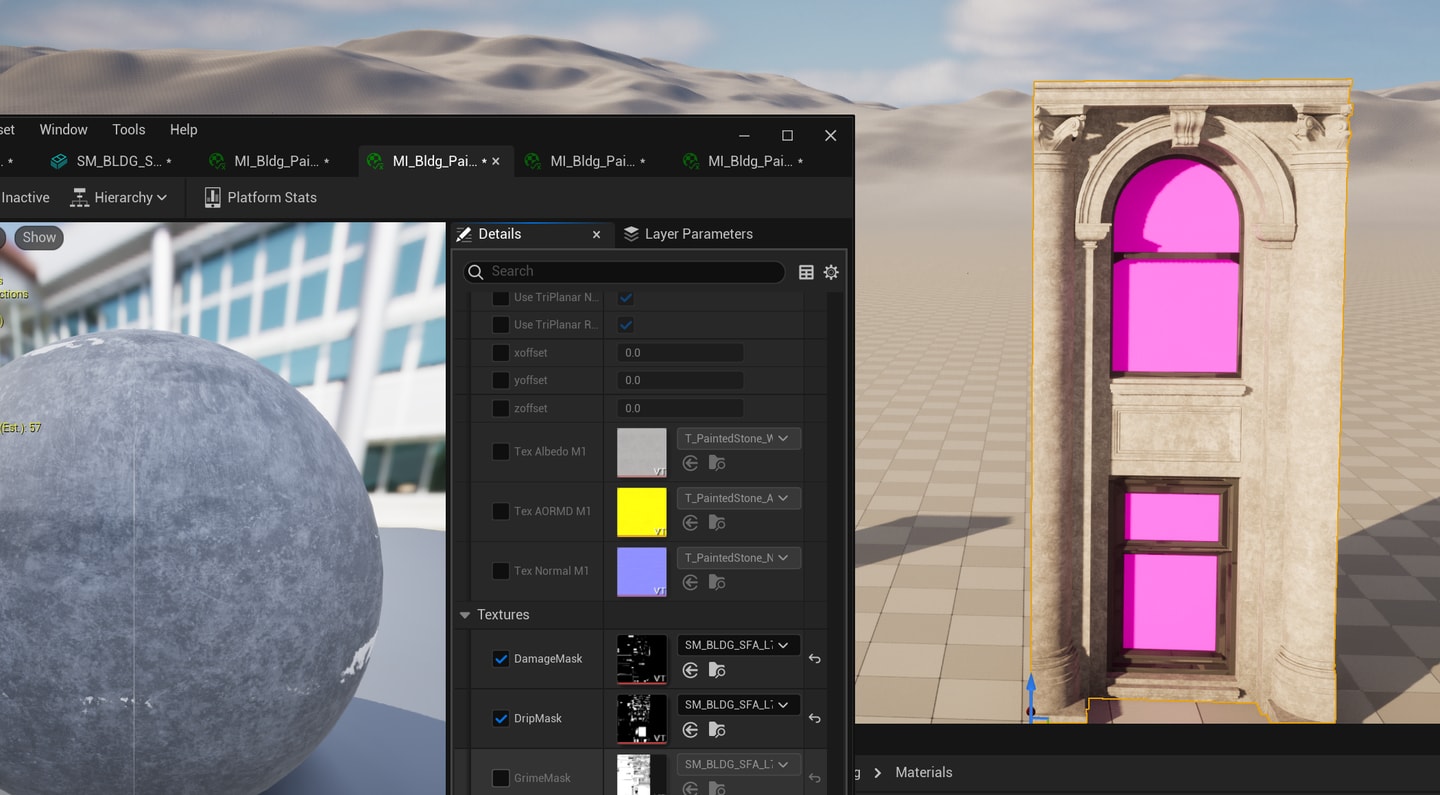Use selected asset for Tex Albedo M1

point(690,464)
